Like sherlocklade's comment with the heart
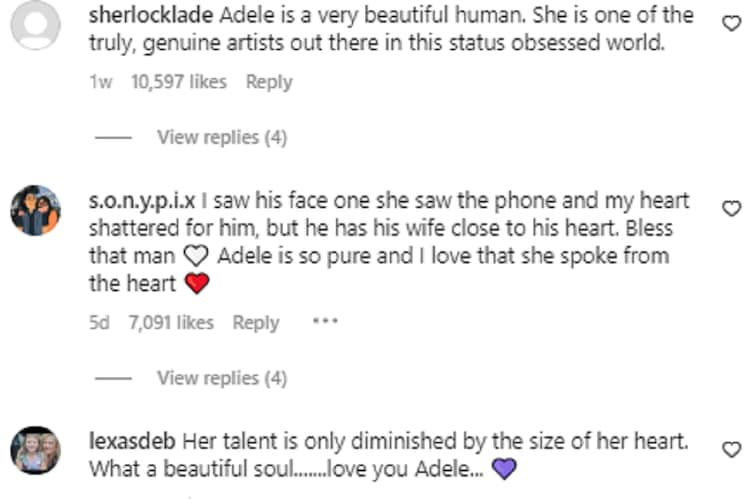Viewport: 750px width, 499px height. [x=731, y=23]
